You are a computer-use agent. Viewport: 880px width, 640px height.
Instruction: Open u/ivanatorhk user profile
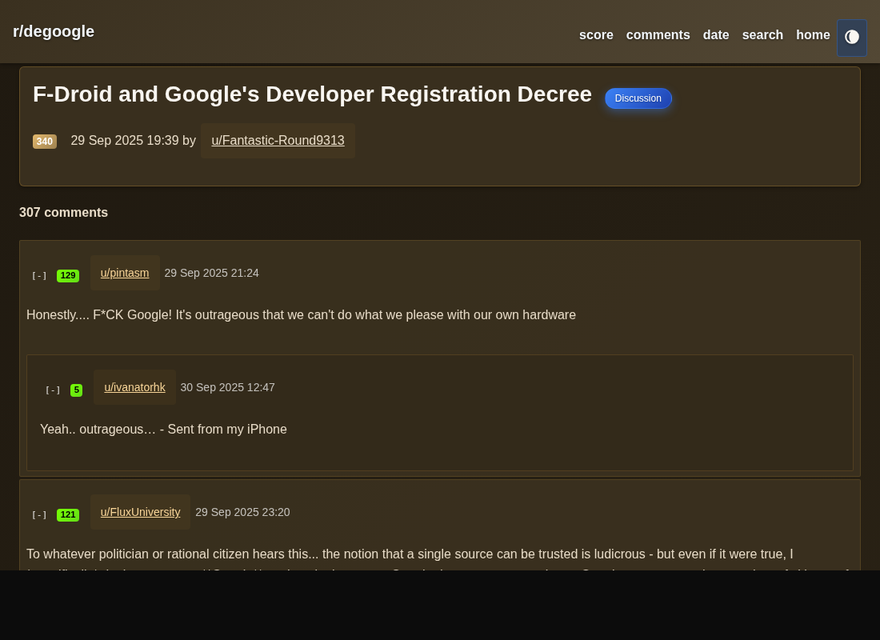pos(135,387)
